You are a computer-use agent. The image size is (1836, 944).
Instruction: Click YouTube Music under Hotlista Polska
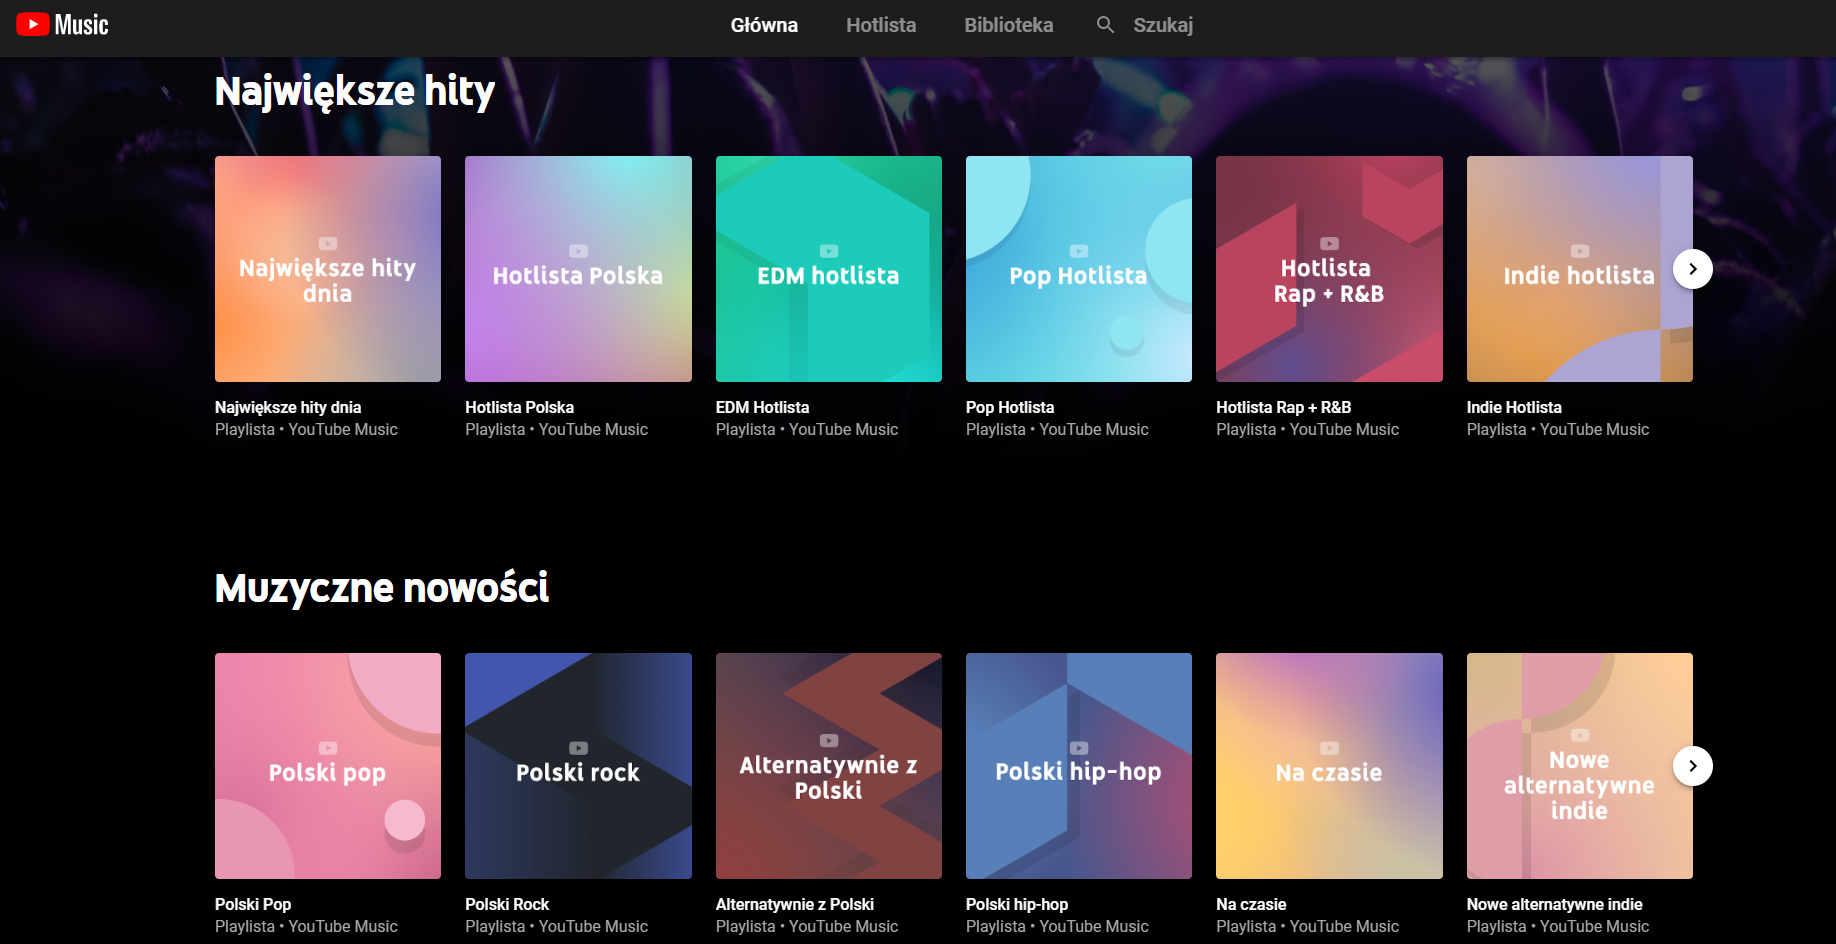pos(593,429)
